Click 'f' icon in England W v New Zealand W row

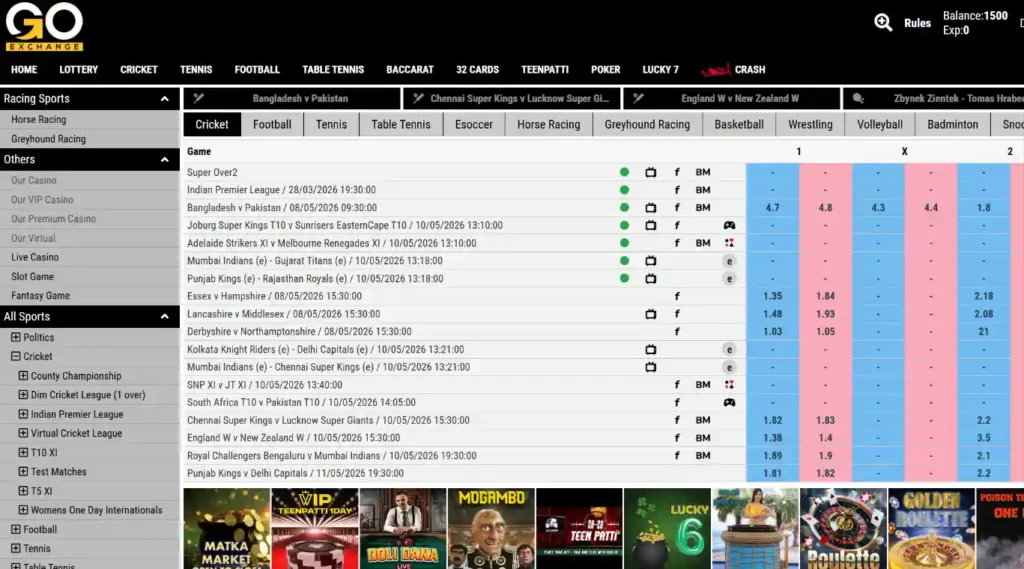[x=677, y=438]
